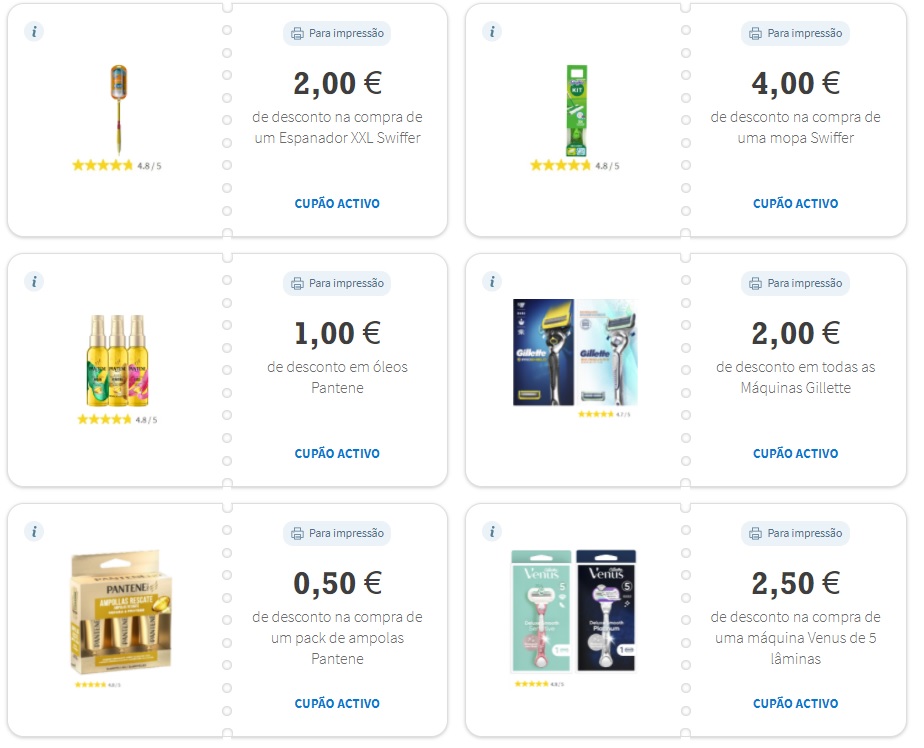Viewport: 924px width, 748px height.
Task: Print the ampolas Pantene 0,50 € coupon
Action: 337,533
